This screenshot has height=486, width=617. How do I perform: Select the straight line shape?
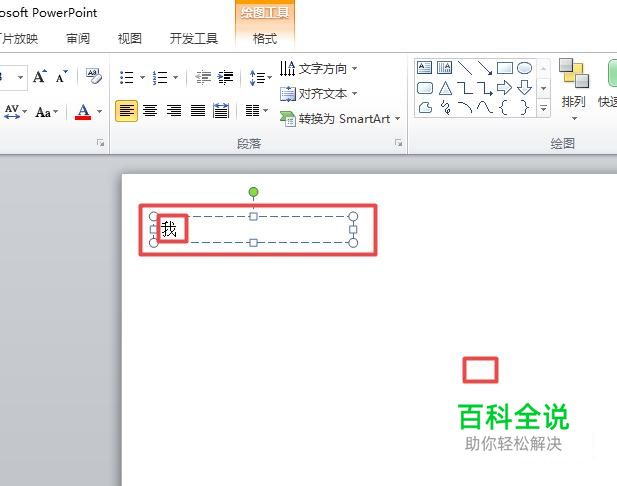click(465, 68)
